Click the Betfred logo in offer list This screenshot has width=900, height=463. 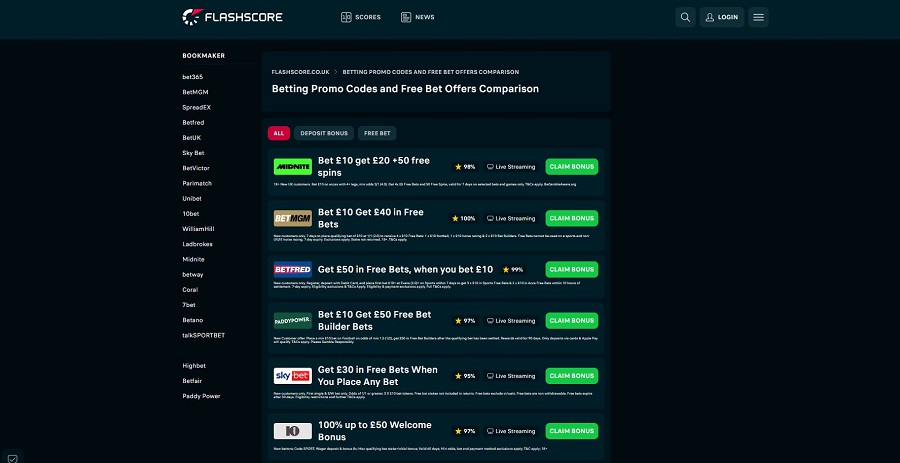293,270
